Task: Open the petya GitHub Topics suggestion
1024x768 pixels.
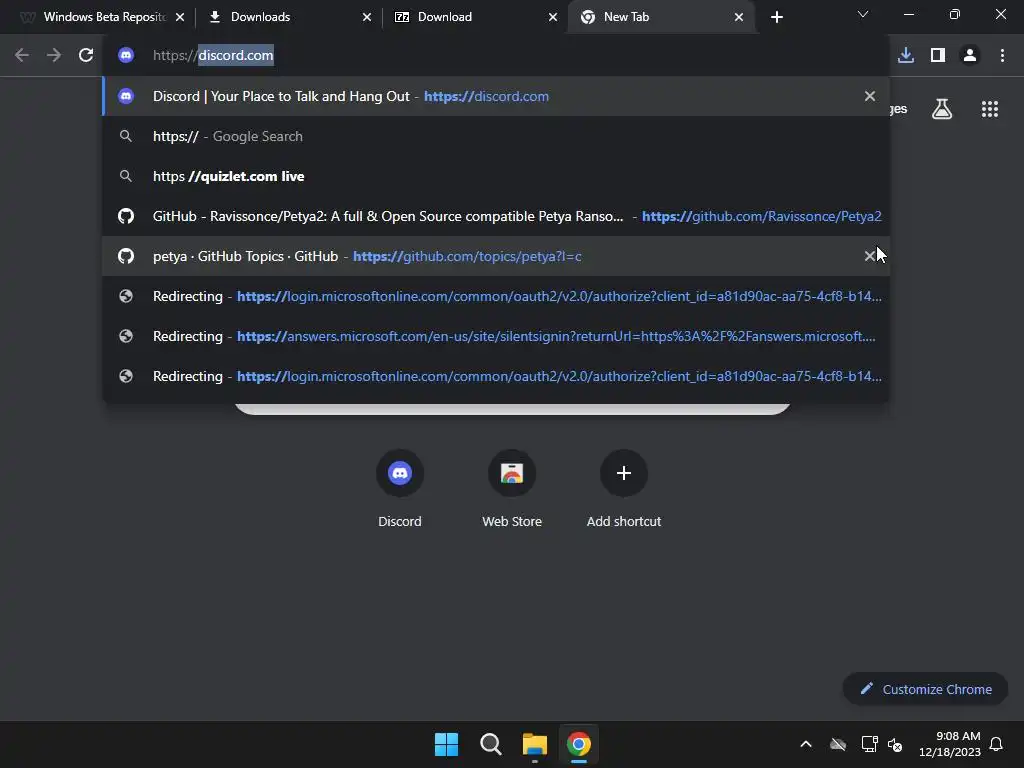Action: coord(496,256)
